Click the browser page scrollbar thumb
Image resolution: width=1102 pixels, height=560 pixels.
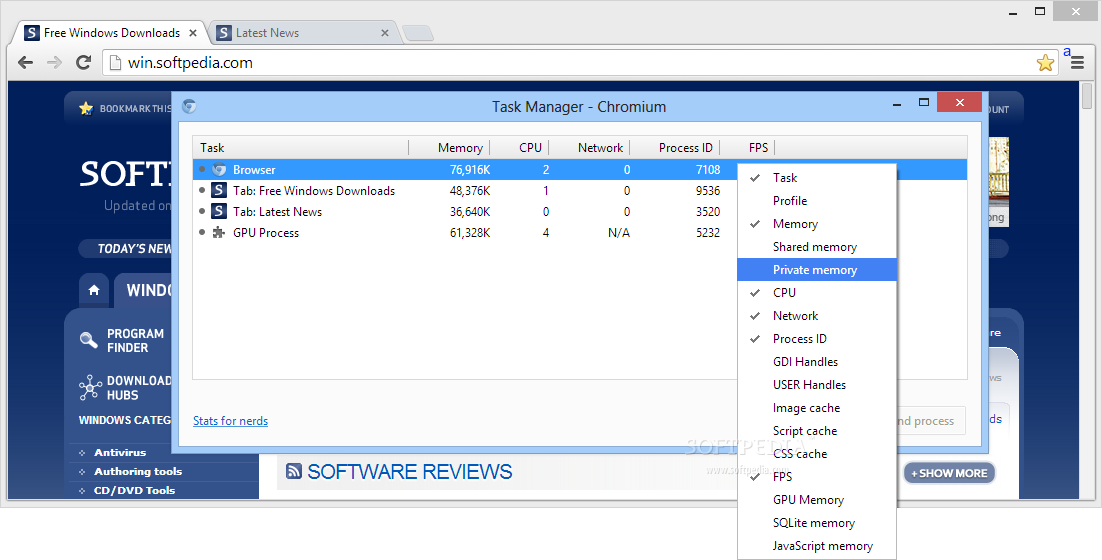(x=1087, y=96)
